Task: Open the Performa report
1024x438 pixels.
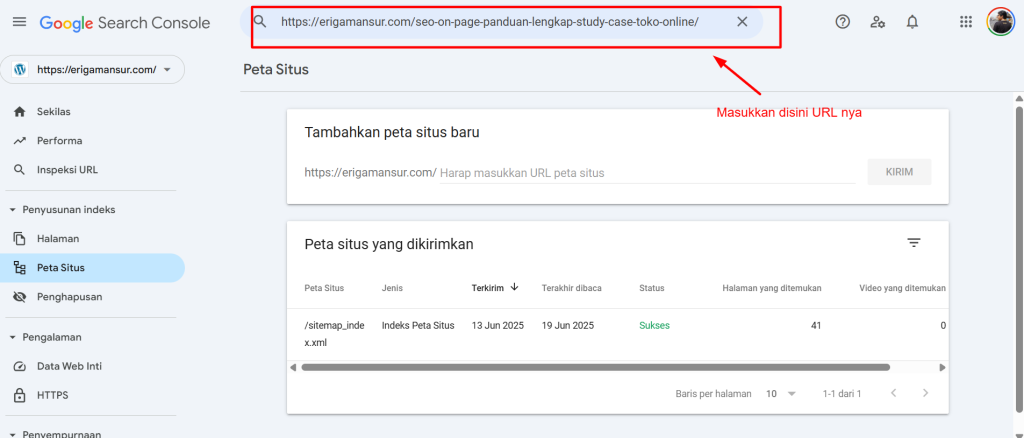Action: tap(59, 141)
